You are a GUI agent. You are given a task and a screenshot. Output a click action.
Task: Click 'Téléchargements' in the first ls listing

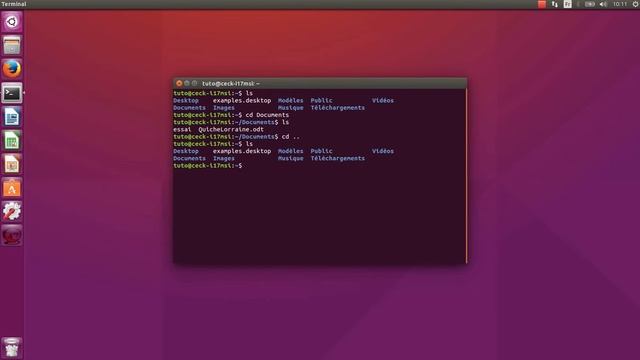(338, 108)
